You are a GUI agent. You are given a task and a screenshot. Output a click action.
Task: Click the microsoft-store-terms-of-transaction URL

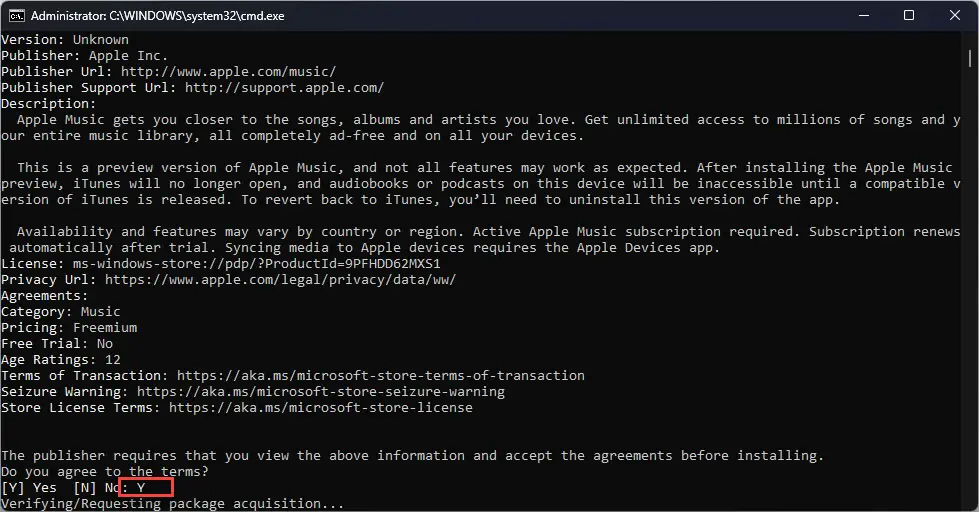click(x=381, y=375)
